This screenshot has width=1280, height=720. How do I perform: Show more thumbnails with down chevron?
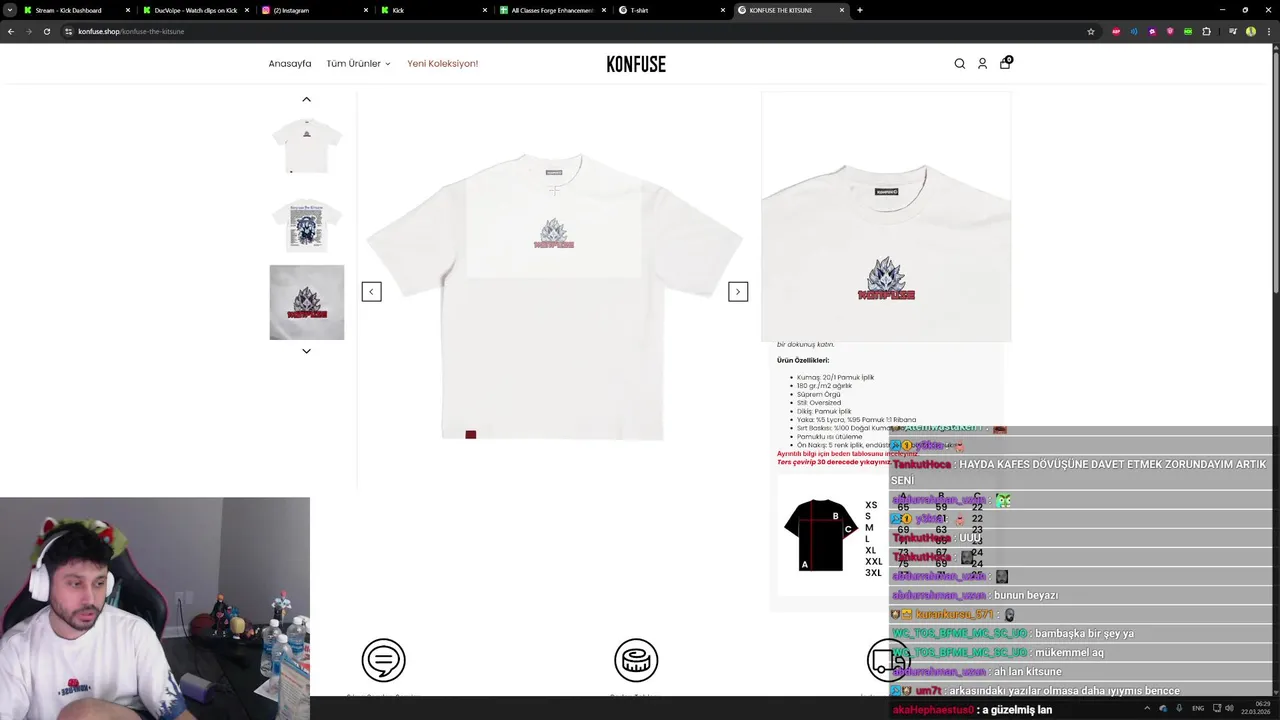click(307, 351)
